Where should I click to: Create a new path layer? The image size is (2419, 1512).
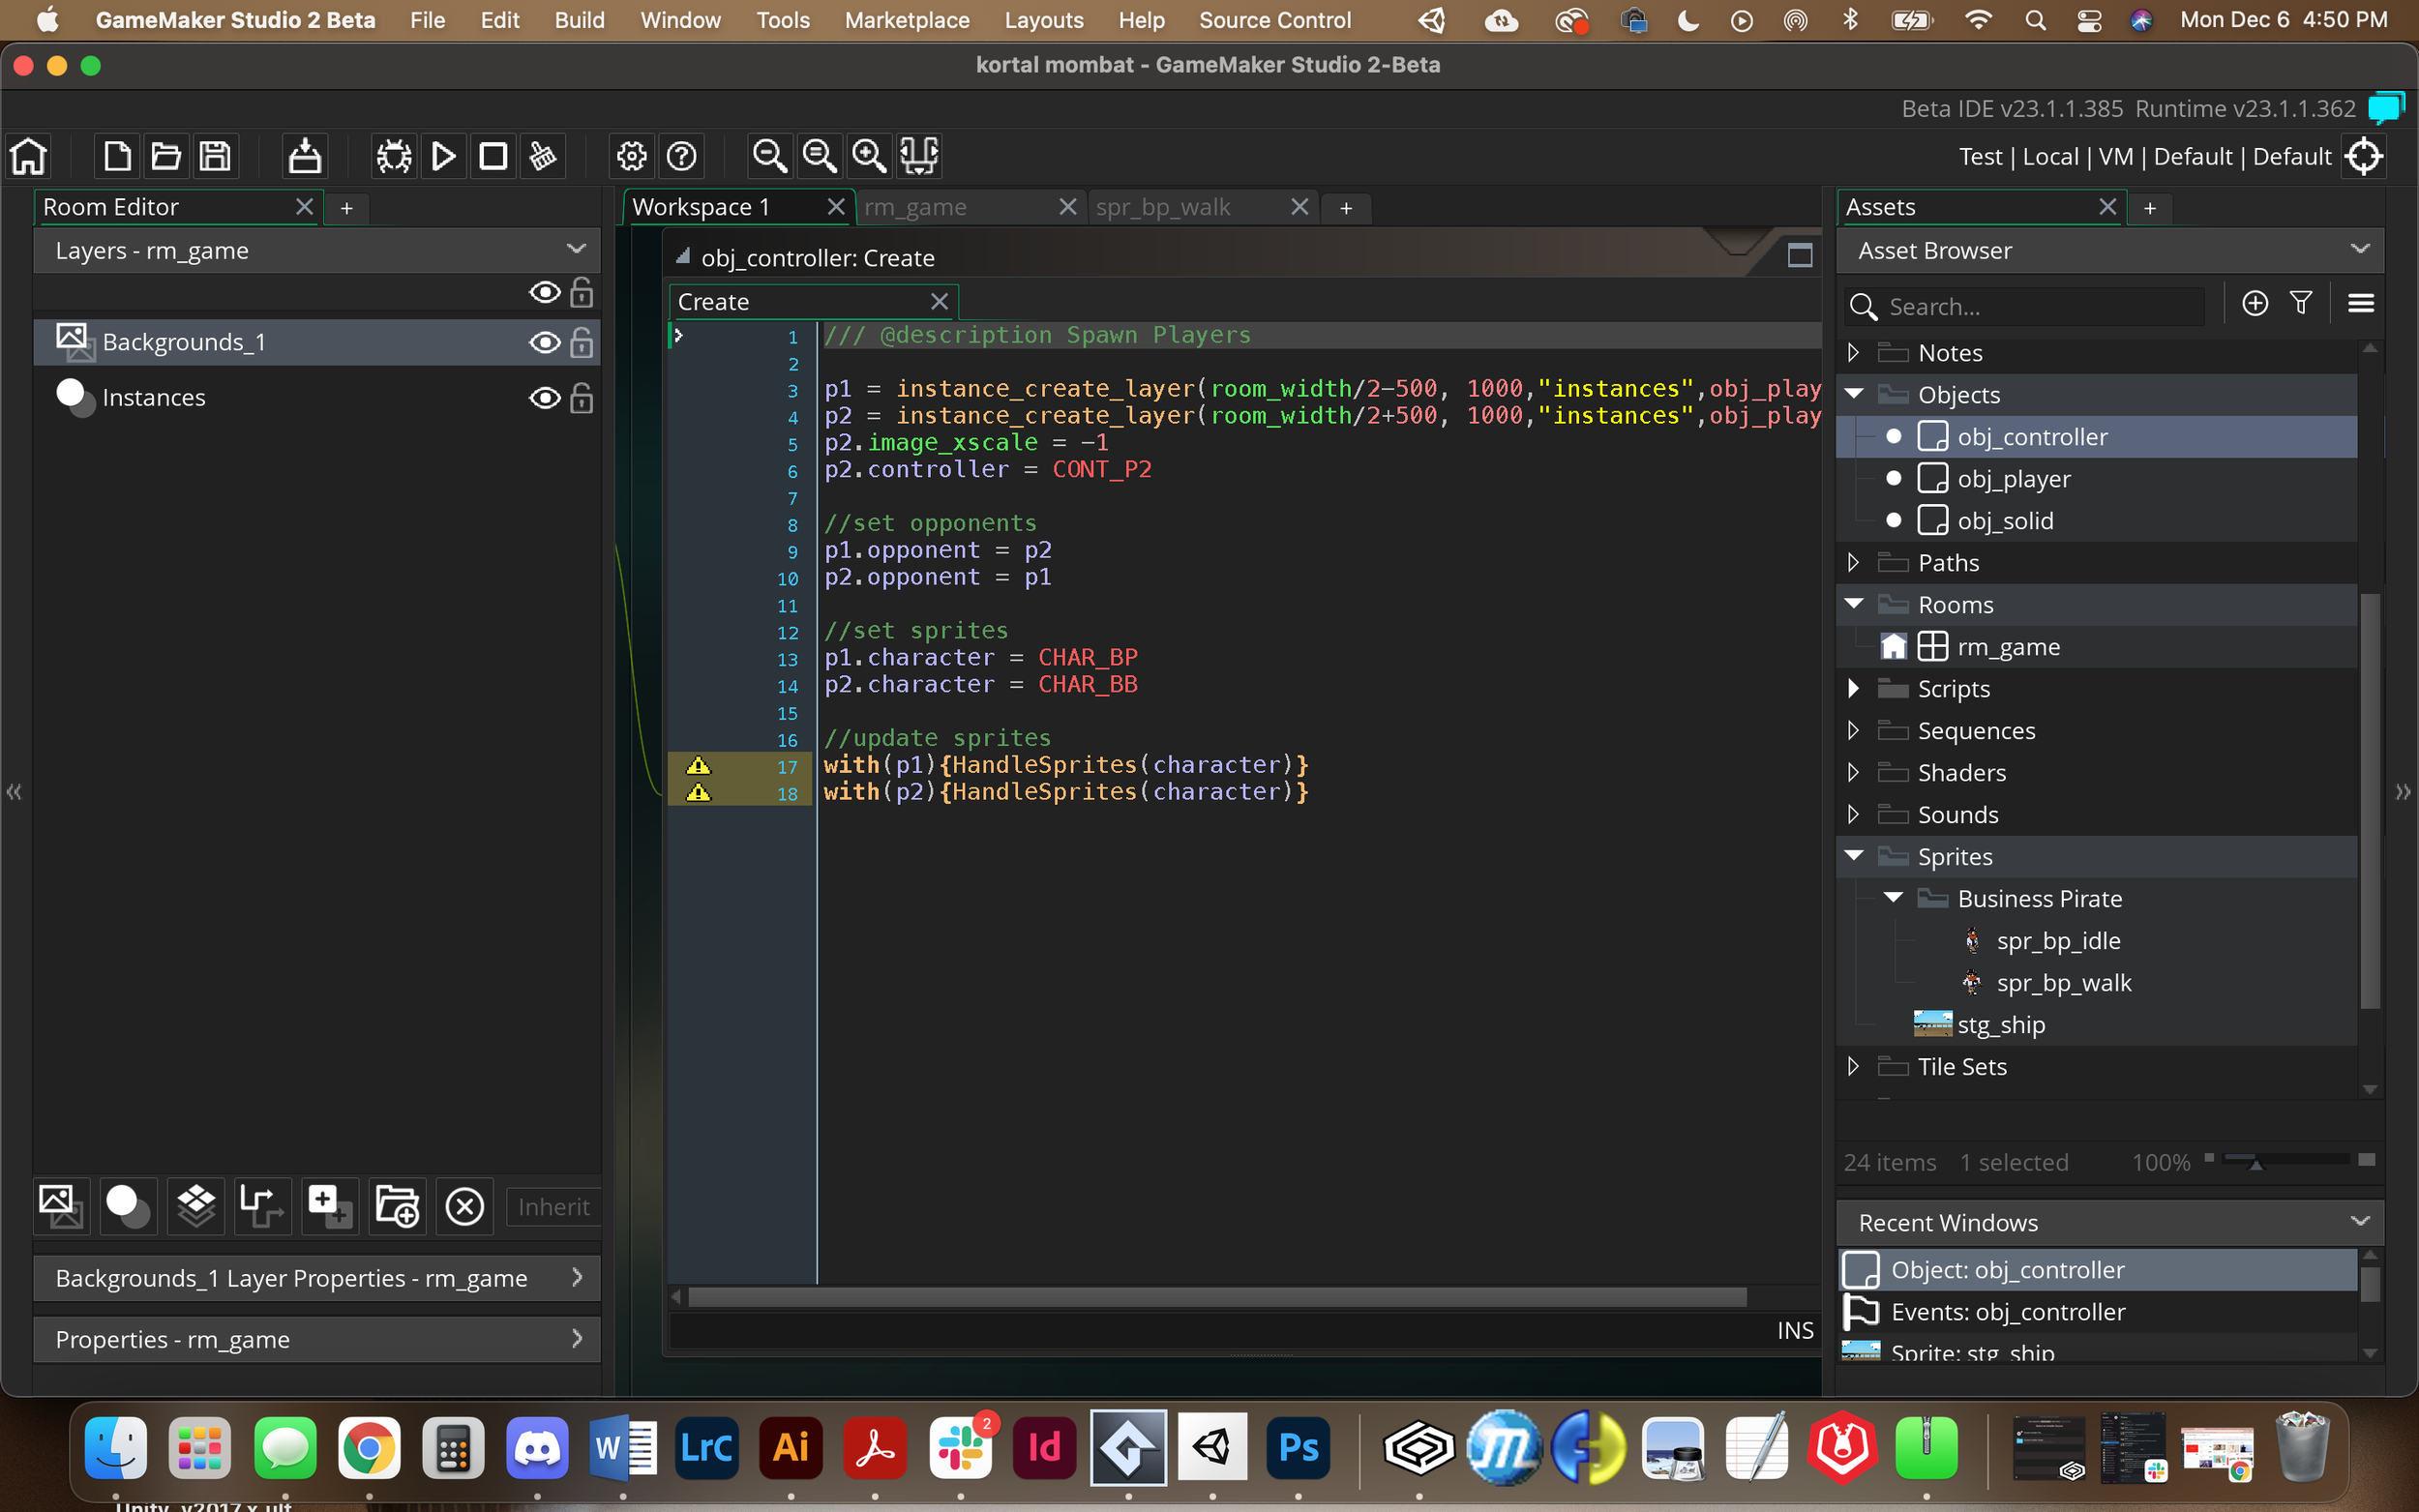(x=263, y=1206)
